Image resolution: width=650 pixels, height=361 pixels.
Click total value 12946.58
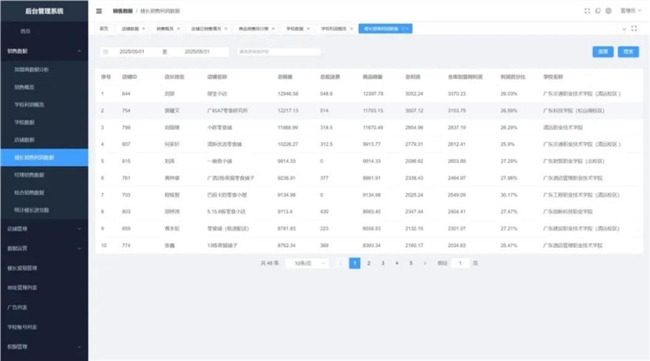[288, 94]
